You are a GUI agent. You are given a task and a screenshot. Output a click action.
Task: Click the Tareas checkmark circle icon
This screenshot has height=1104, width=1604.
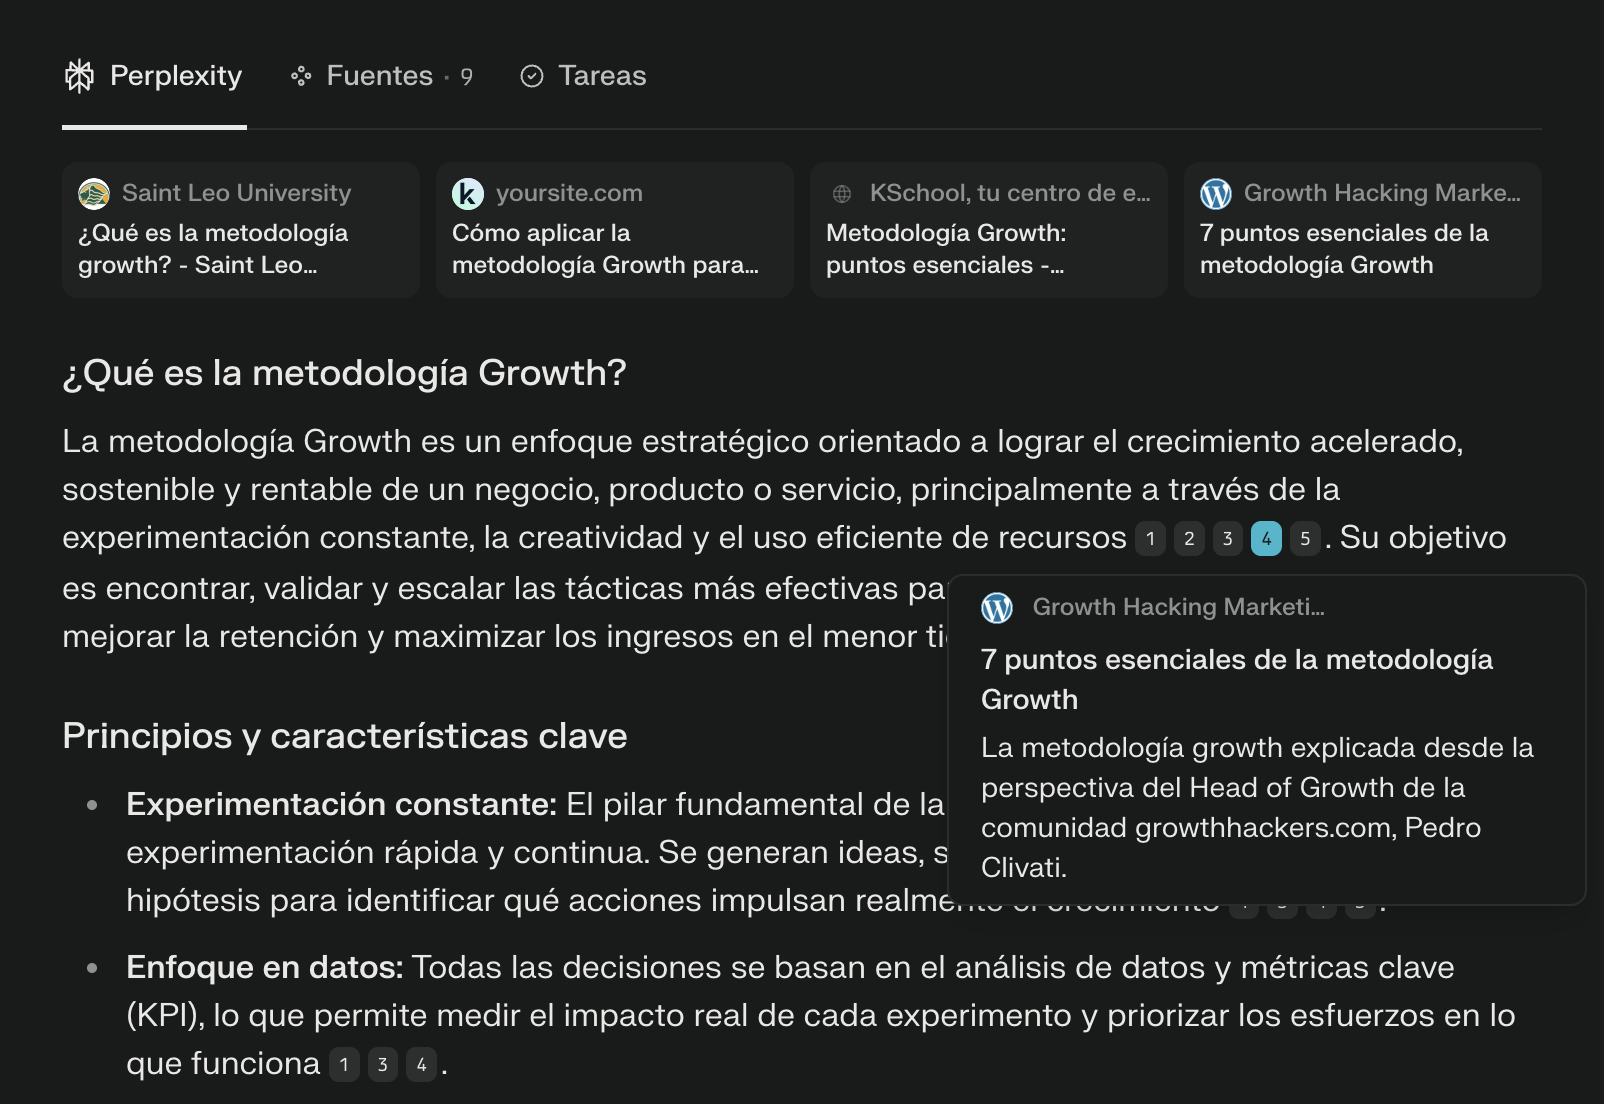532,76
